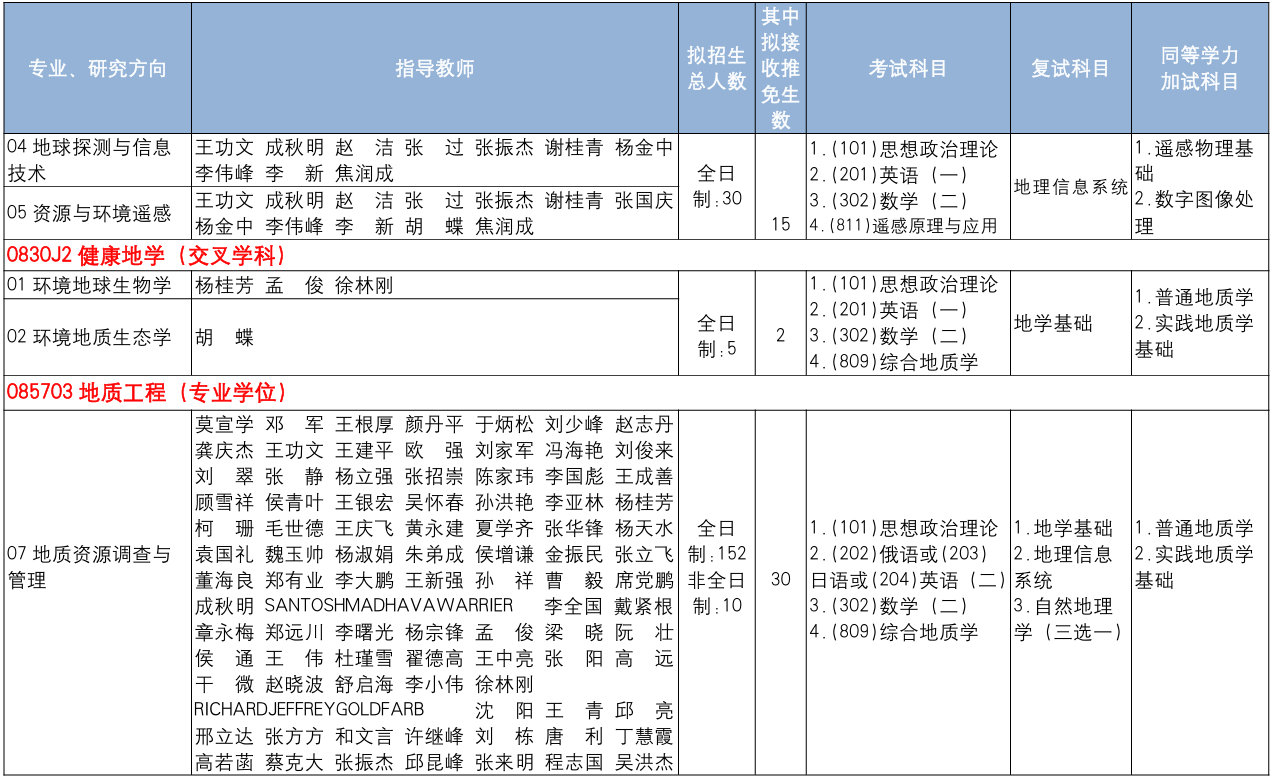Click the exempt quota value 15
This screenshot has width=1272, height=779.
(781, 225)
